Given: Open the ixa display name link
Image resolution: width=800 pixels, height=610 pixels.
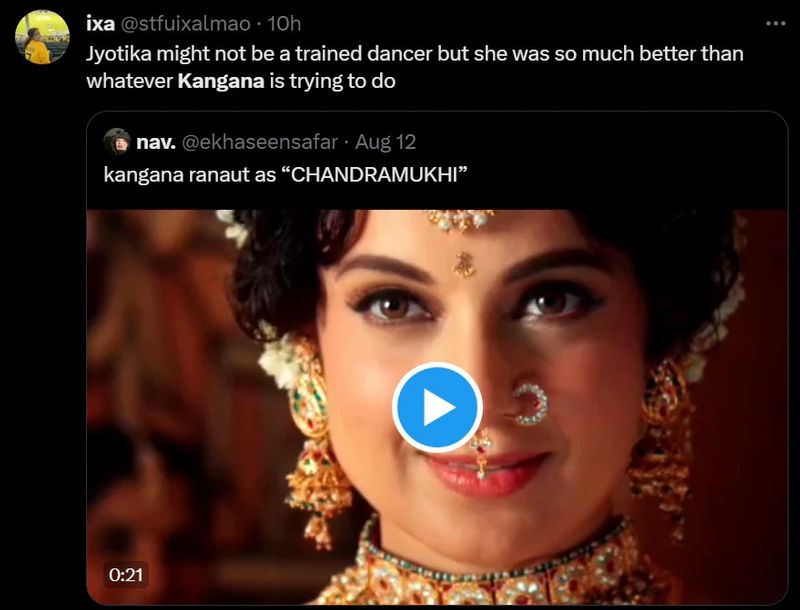Looking at the screenshot, I should coord(100,23).
